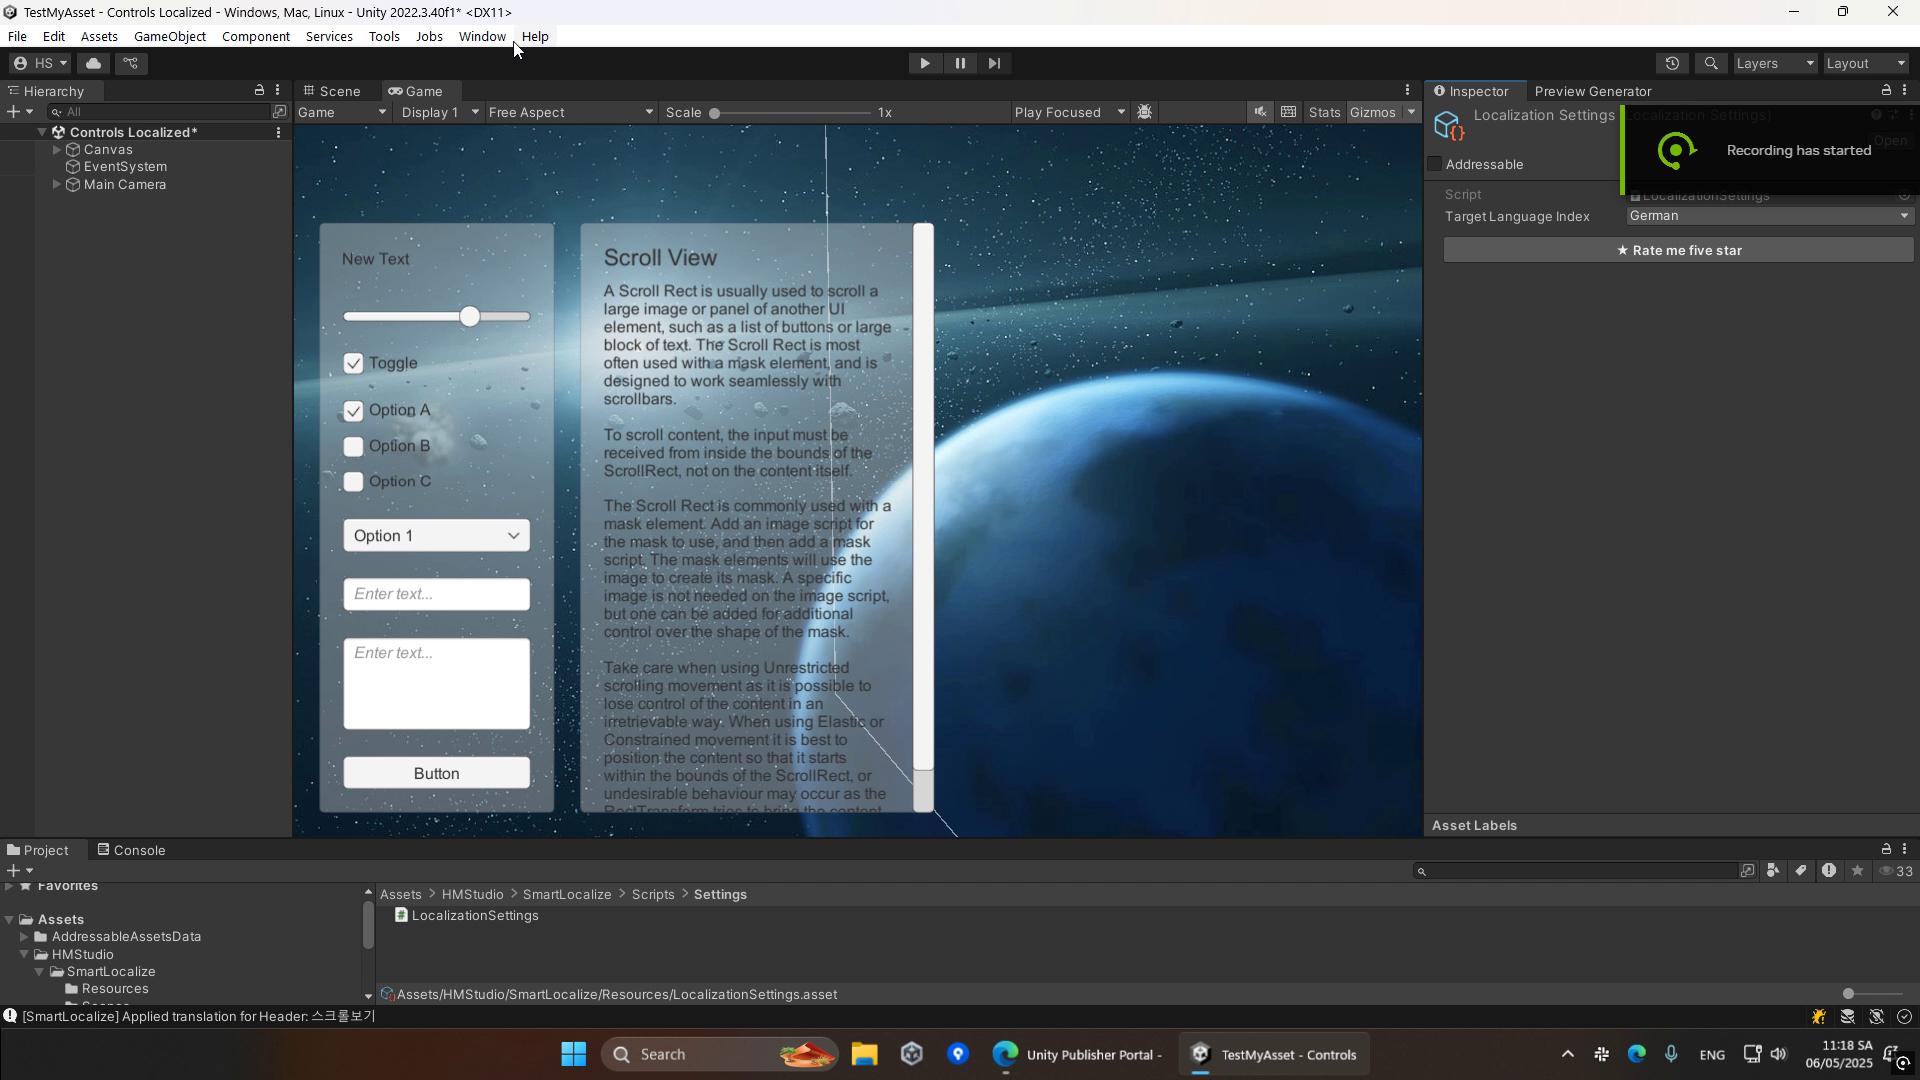This screenshot has height=1080, width=1920.
Task: Open the Assets menu
Action: (99, 36)
